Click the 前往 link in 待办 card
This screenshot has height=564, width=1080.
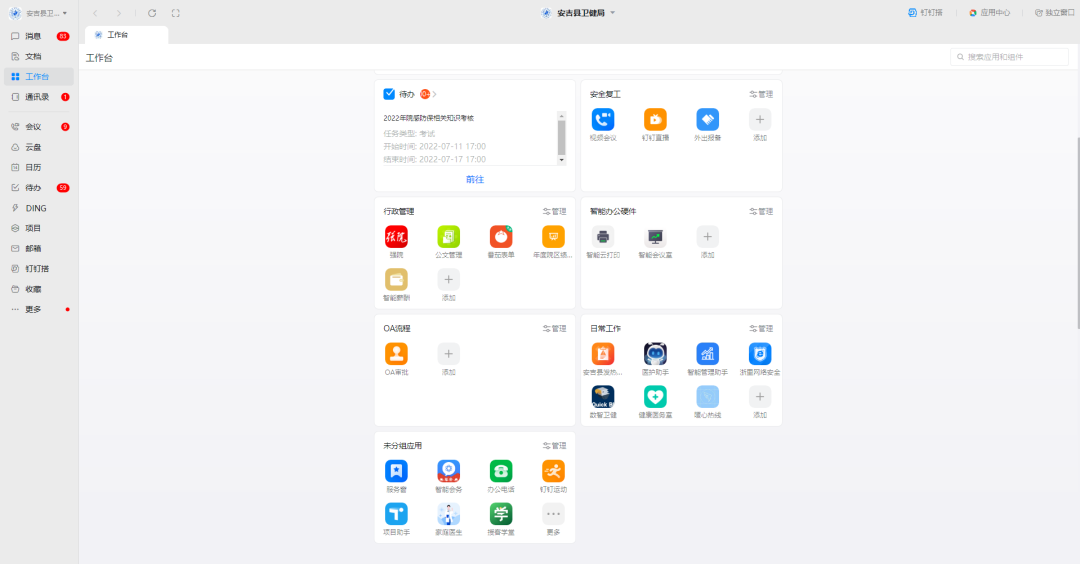[474, 179]
